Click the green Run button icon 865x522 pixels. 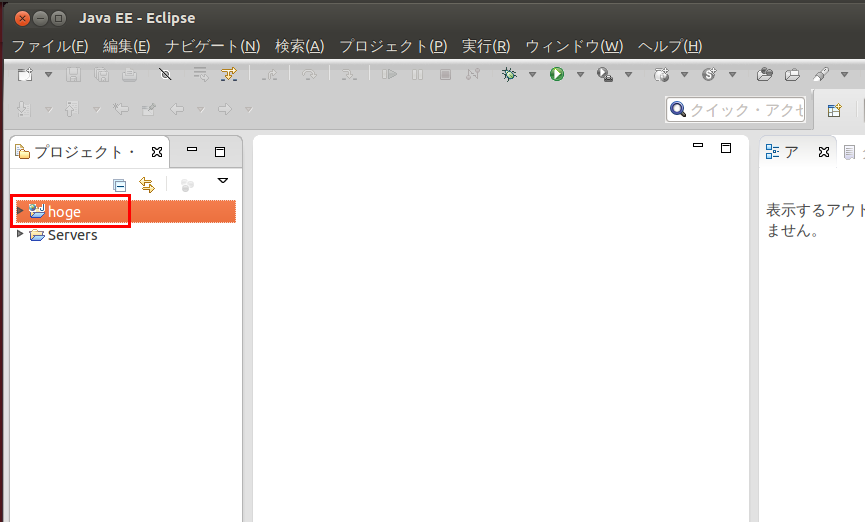pyautogui.click(x=557, y=74)
